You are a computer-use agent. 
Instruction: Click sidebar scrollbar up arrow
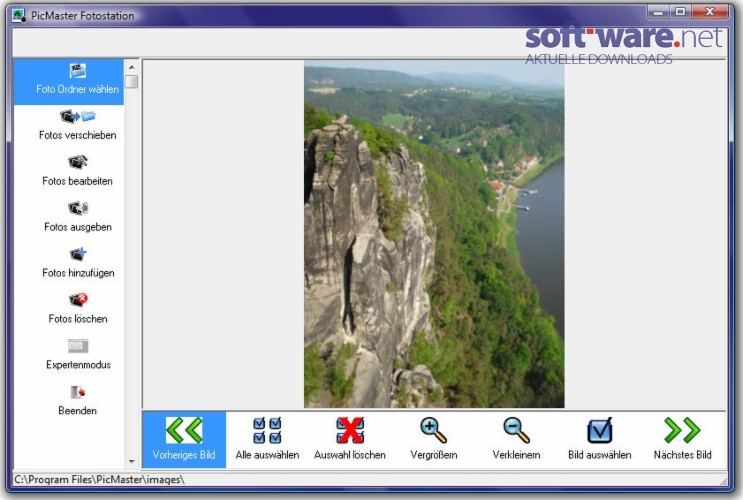pos(132,67)
